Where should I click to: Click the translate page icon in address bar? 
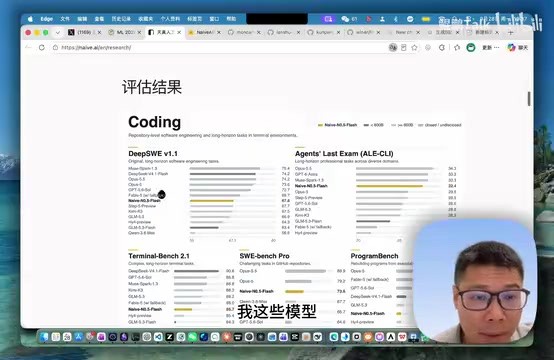tap(393, 47)
